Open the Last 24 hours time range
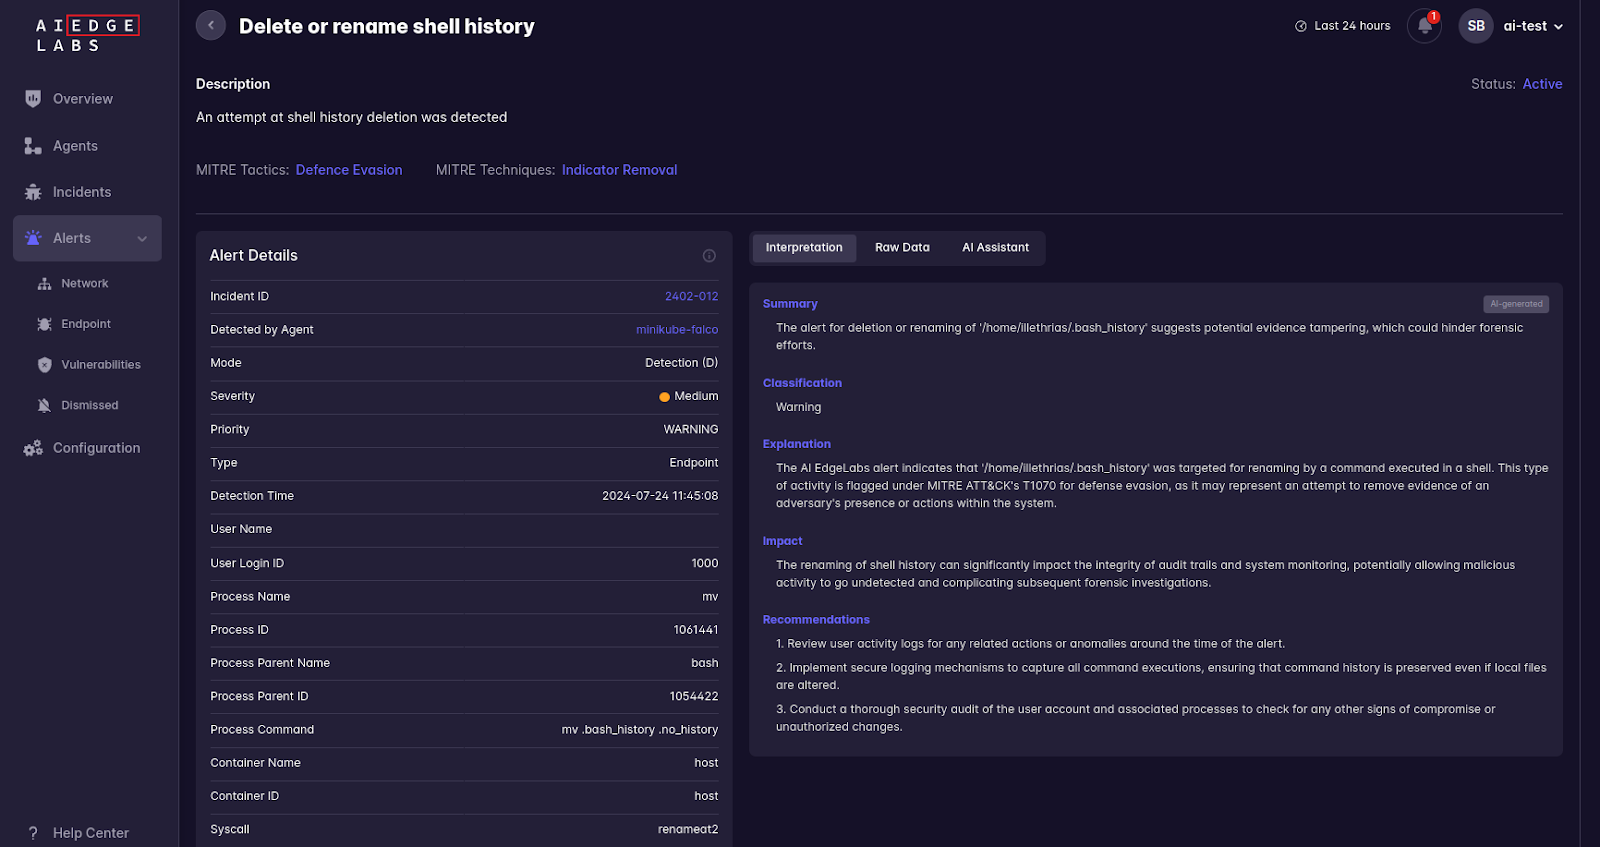Screen dimensions: 1600x847 1342,26
